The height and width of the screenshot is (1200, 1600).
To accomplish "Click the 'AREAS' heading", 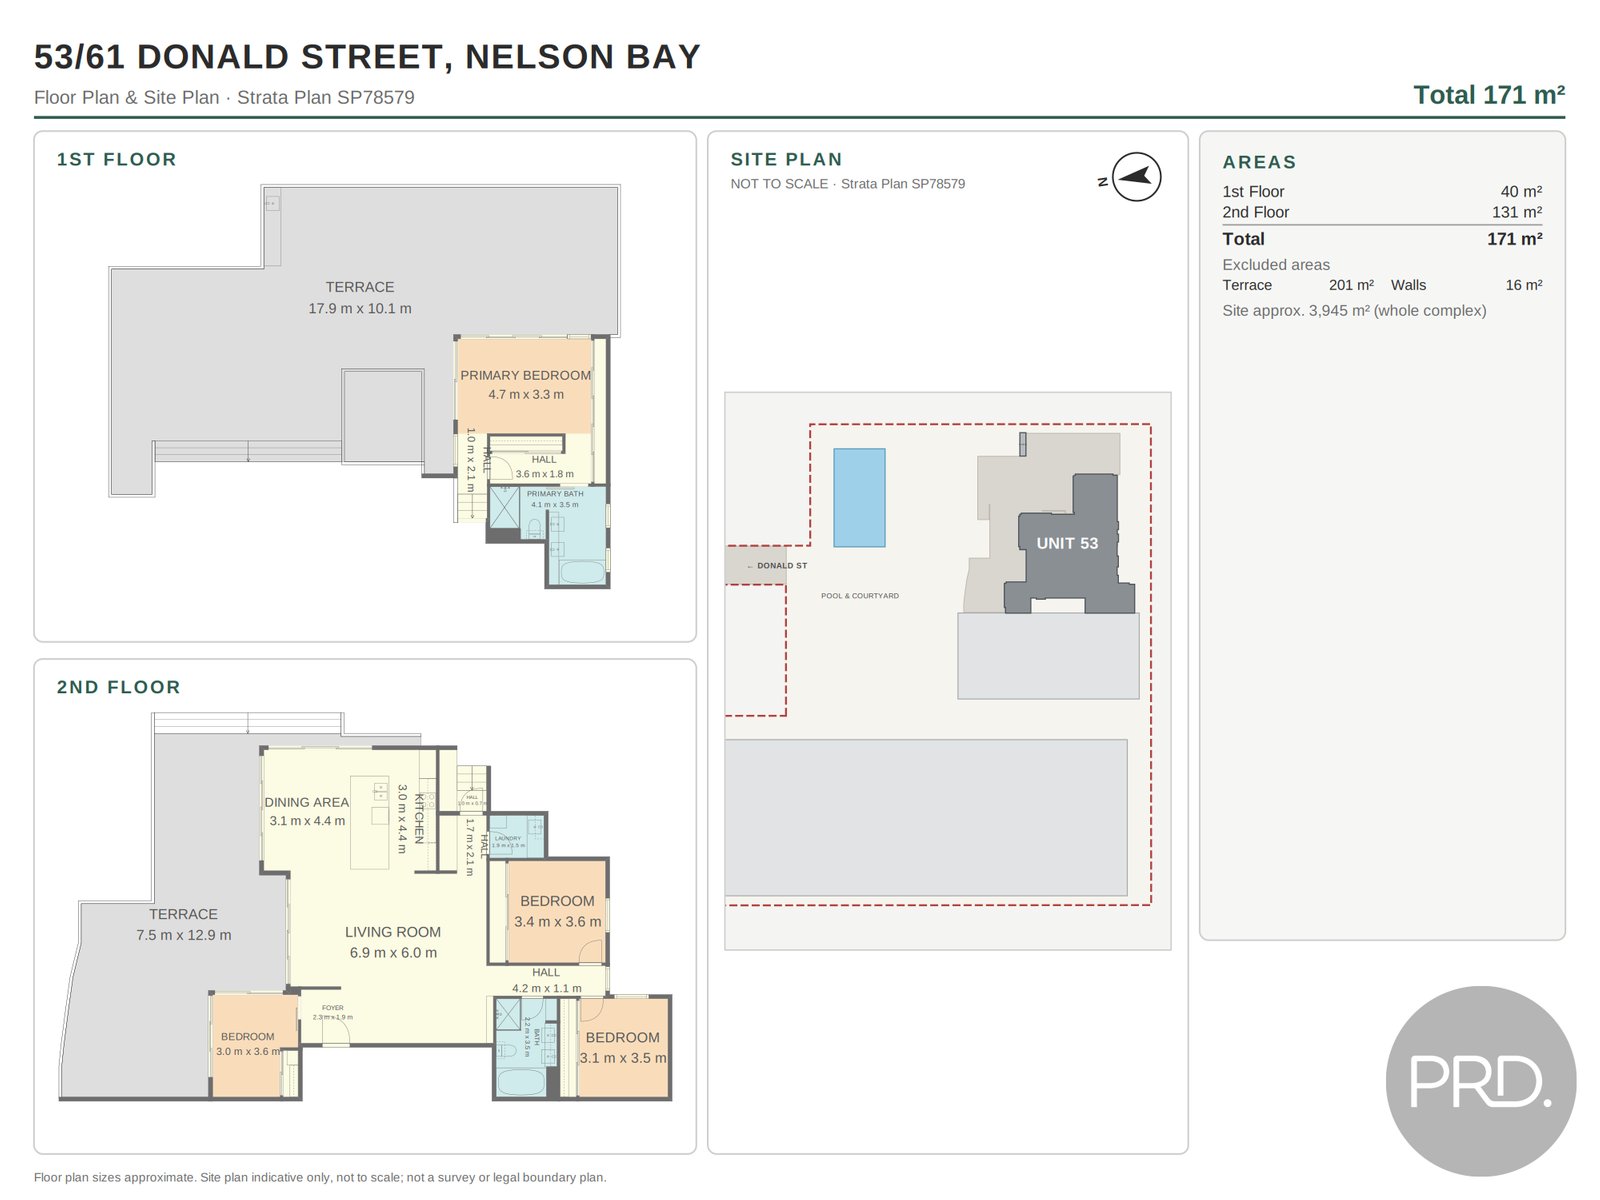I will tap(1259, 162).
